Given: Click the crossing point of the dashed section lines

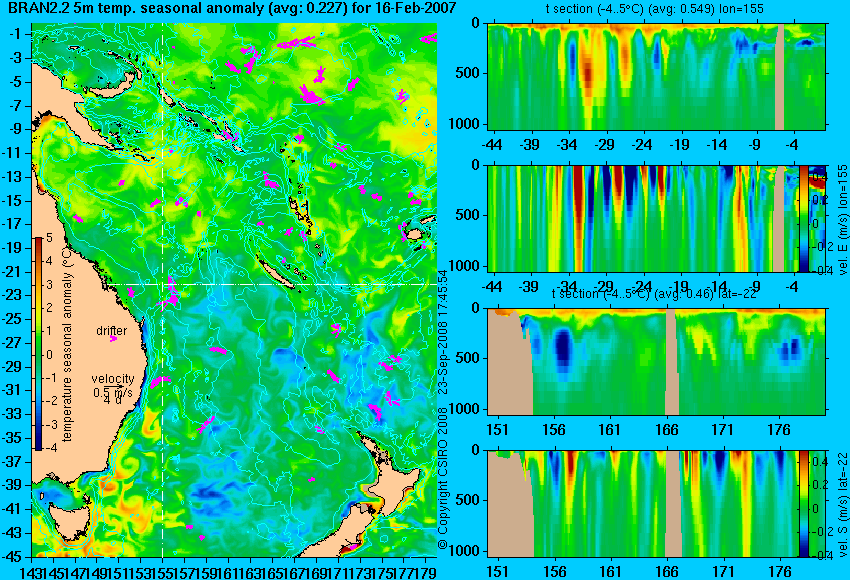Looking at the screenshot, I should pos(162,285).
